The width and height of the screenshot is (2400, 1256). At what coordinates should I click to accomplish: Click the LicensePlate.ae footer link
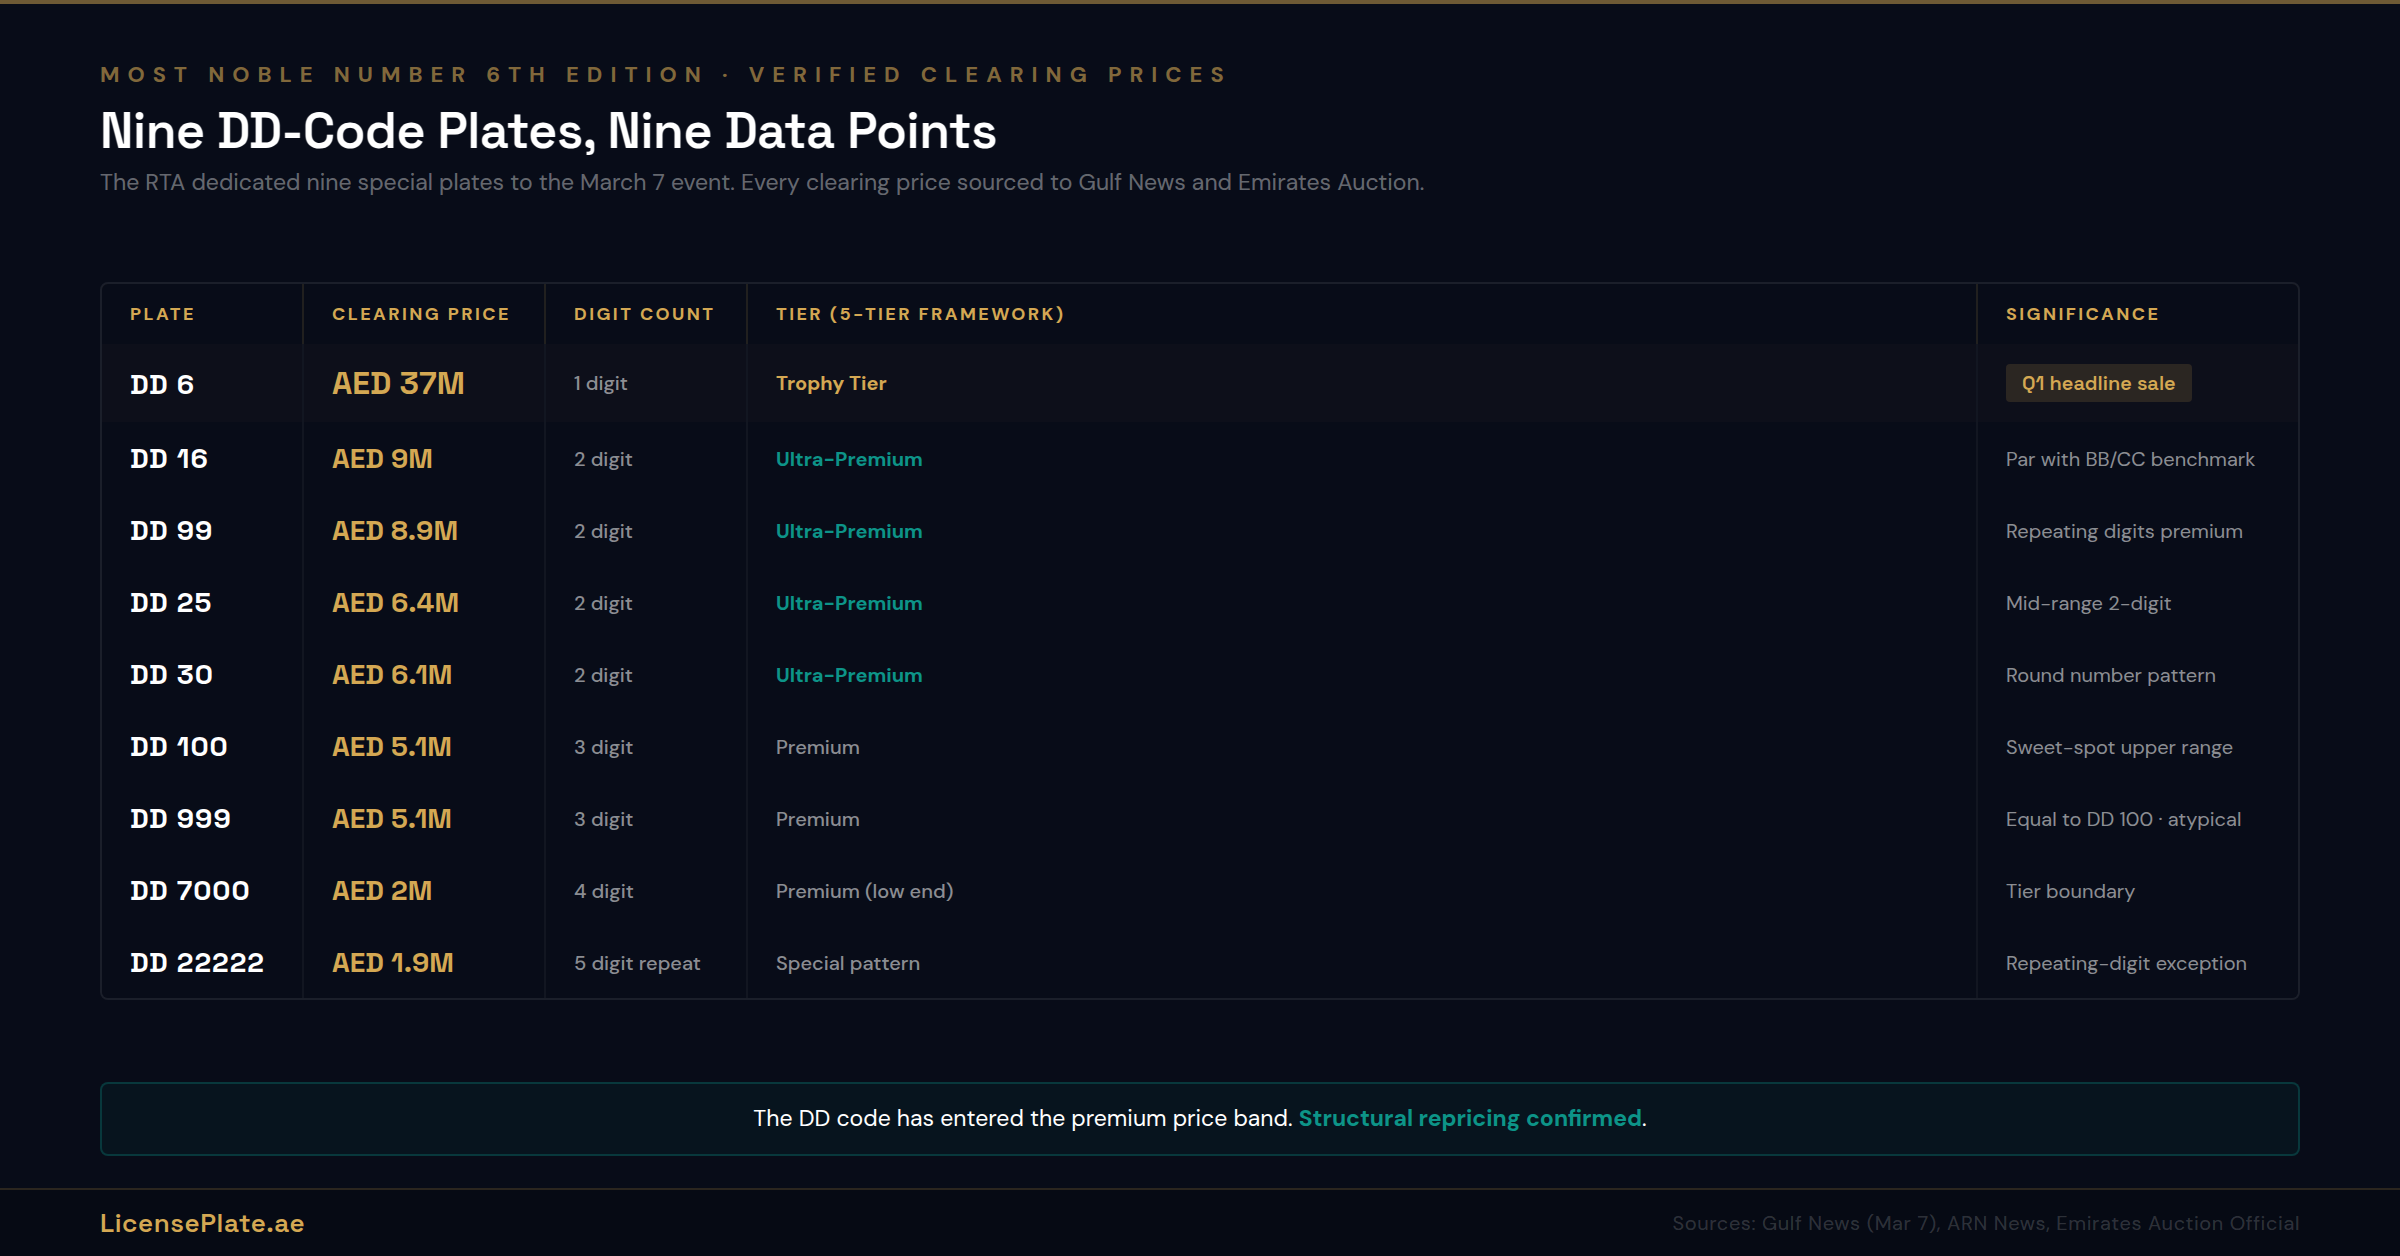[202, 1223]
